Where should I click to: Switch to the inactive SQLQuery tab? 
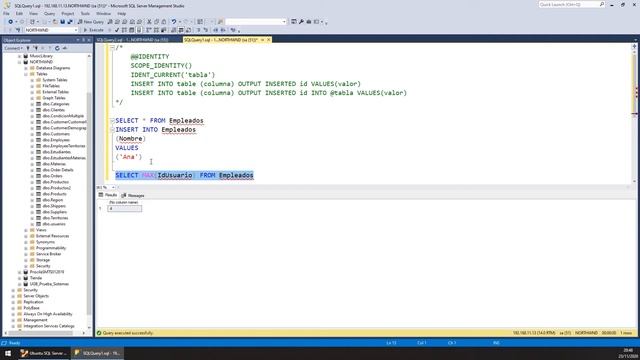point(133,40)
